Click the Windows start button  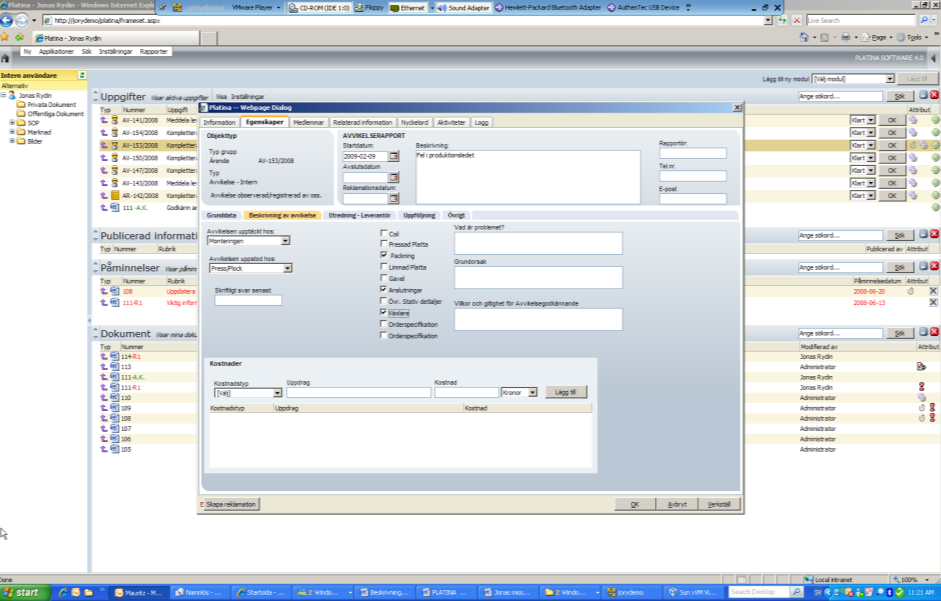tap(22, 593)
